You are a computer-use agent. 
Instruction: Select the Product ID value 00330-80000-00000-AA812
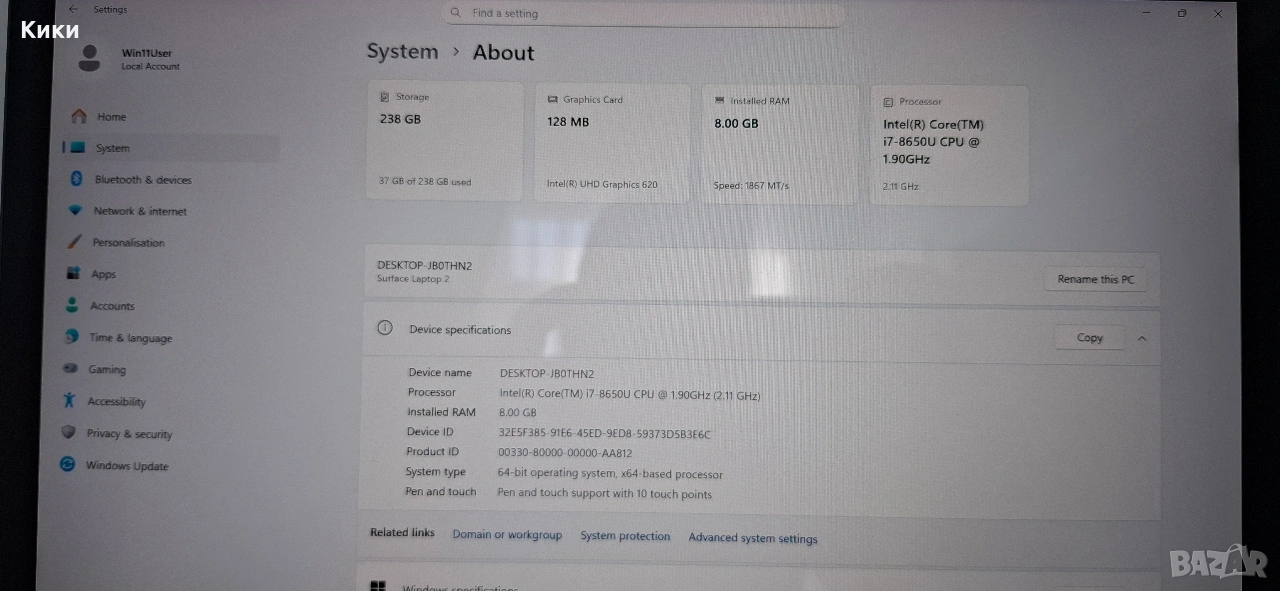point(565,452)
